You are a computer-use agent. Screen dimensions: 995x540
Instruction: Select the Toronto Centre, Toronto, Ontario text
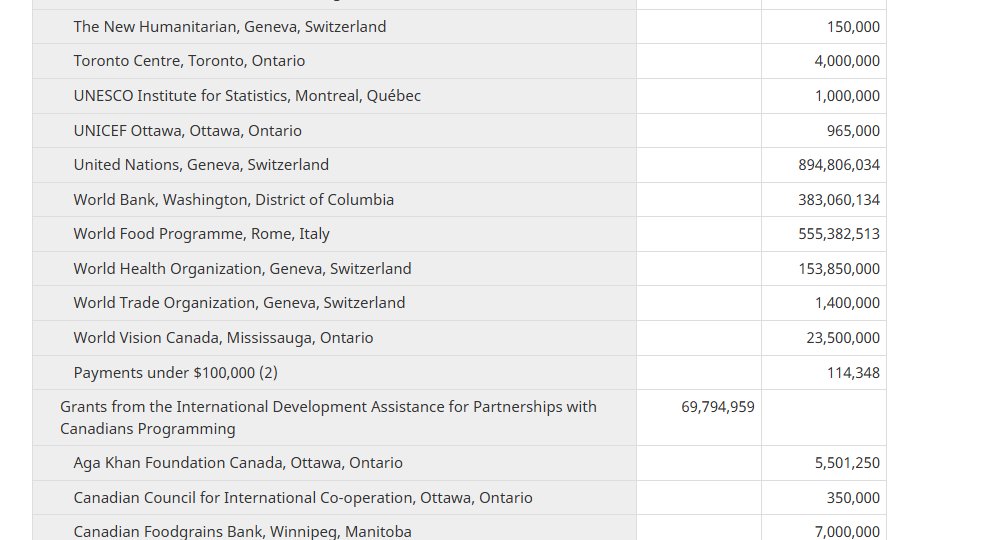pyautogui.click(x=189, y=61)
